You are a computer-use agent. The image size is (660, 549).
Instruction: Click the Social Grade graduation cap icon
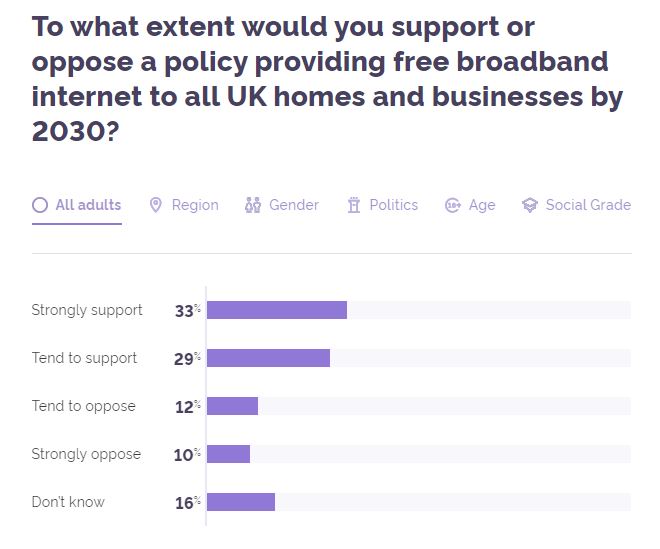pyautogui.click(x=530, y=205)
